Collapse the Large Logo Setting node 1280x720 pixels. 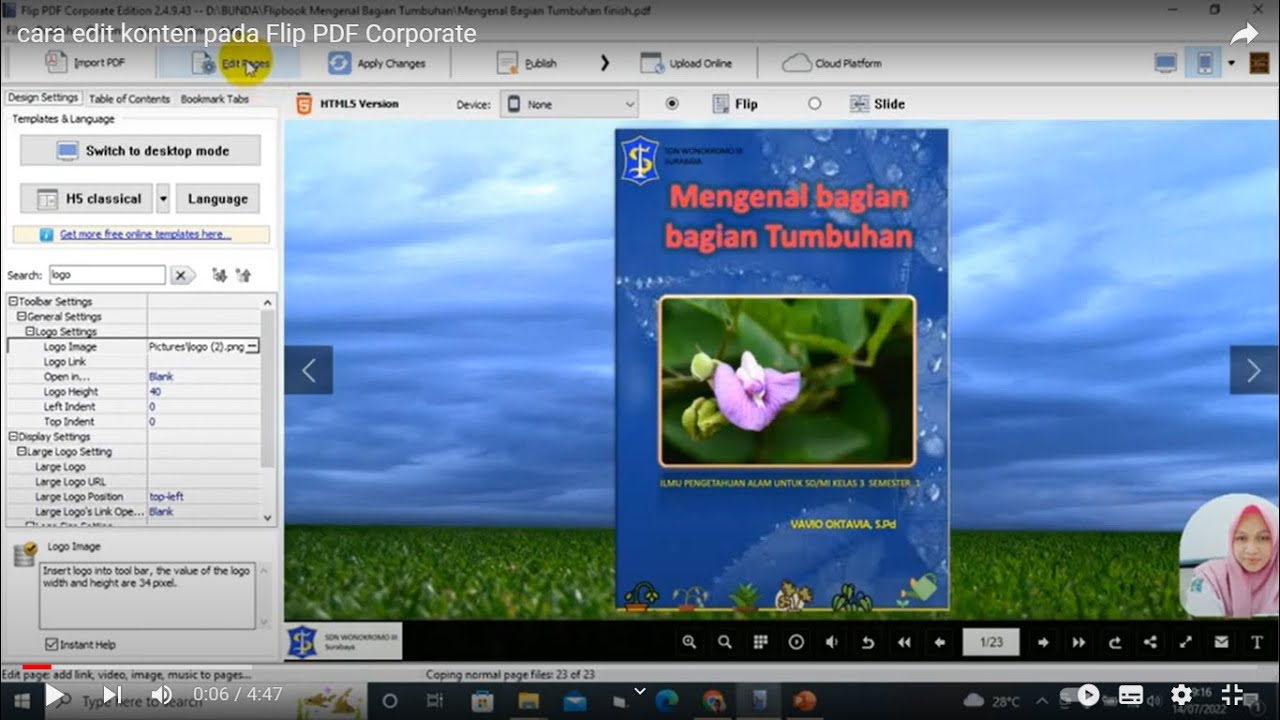click(x=21, y=451)
